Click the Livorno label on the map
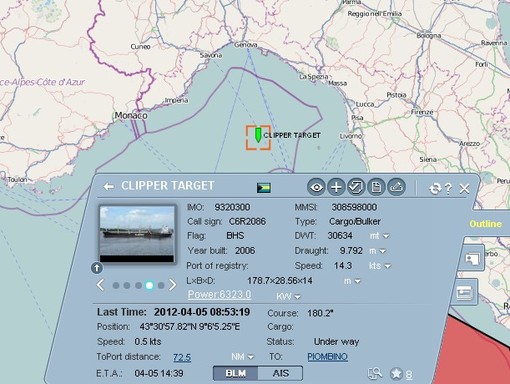Screen dimensions: 510x384 click(x=351, y=136)
